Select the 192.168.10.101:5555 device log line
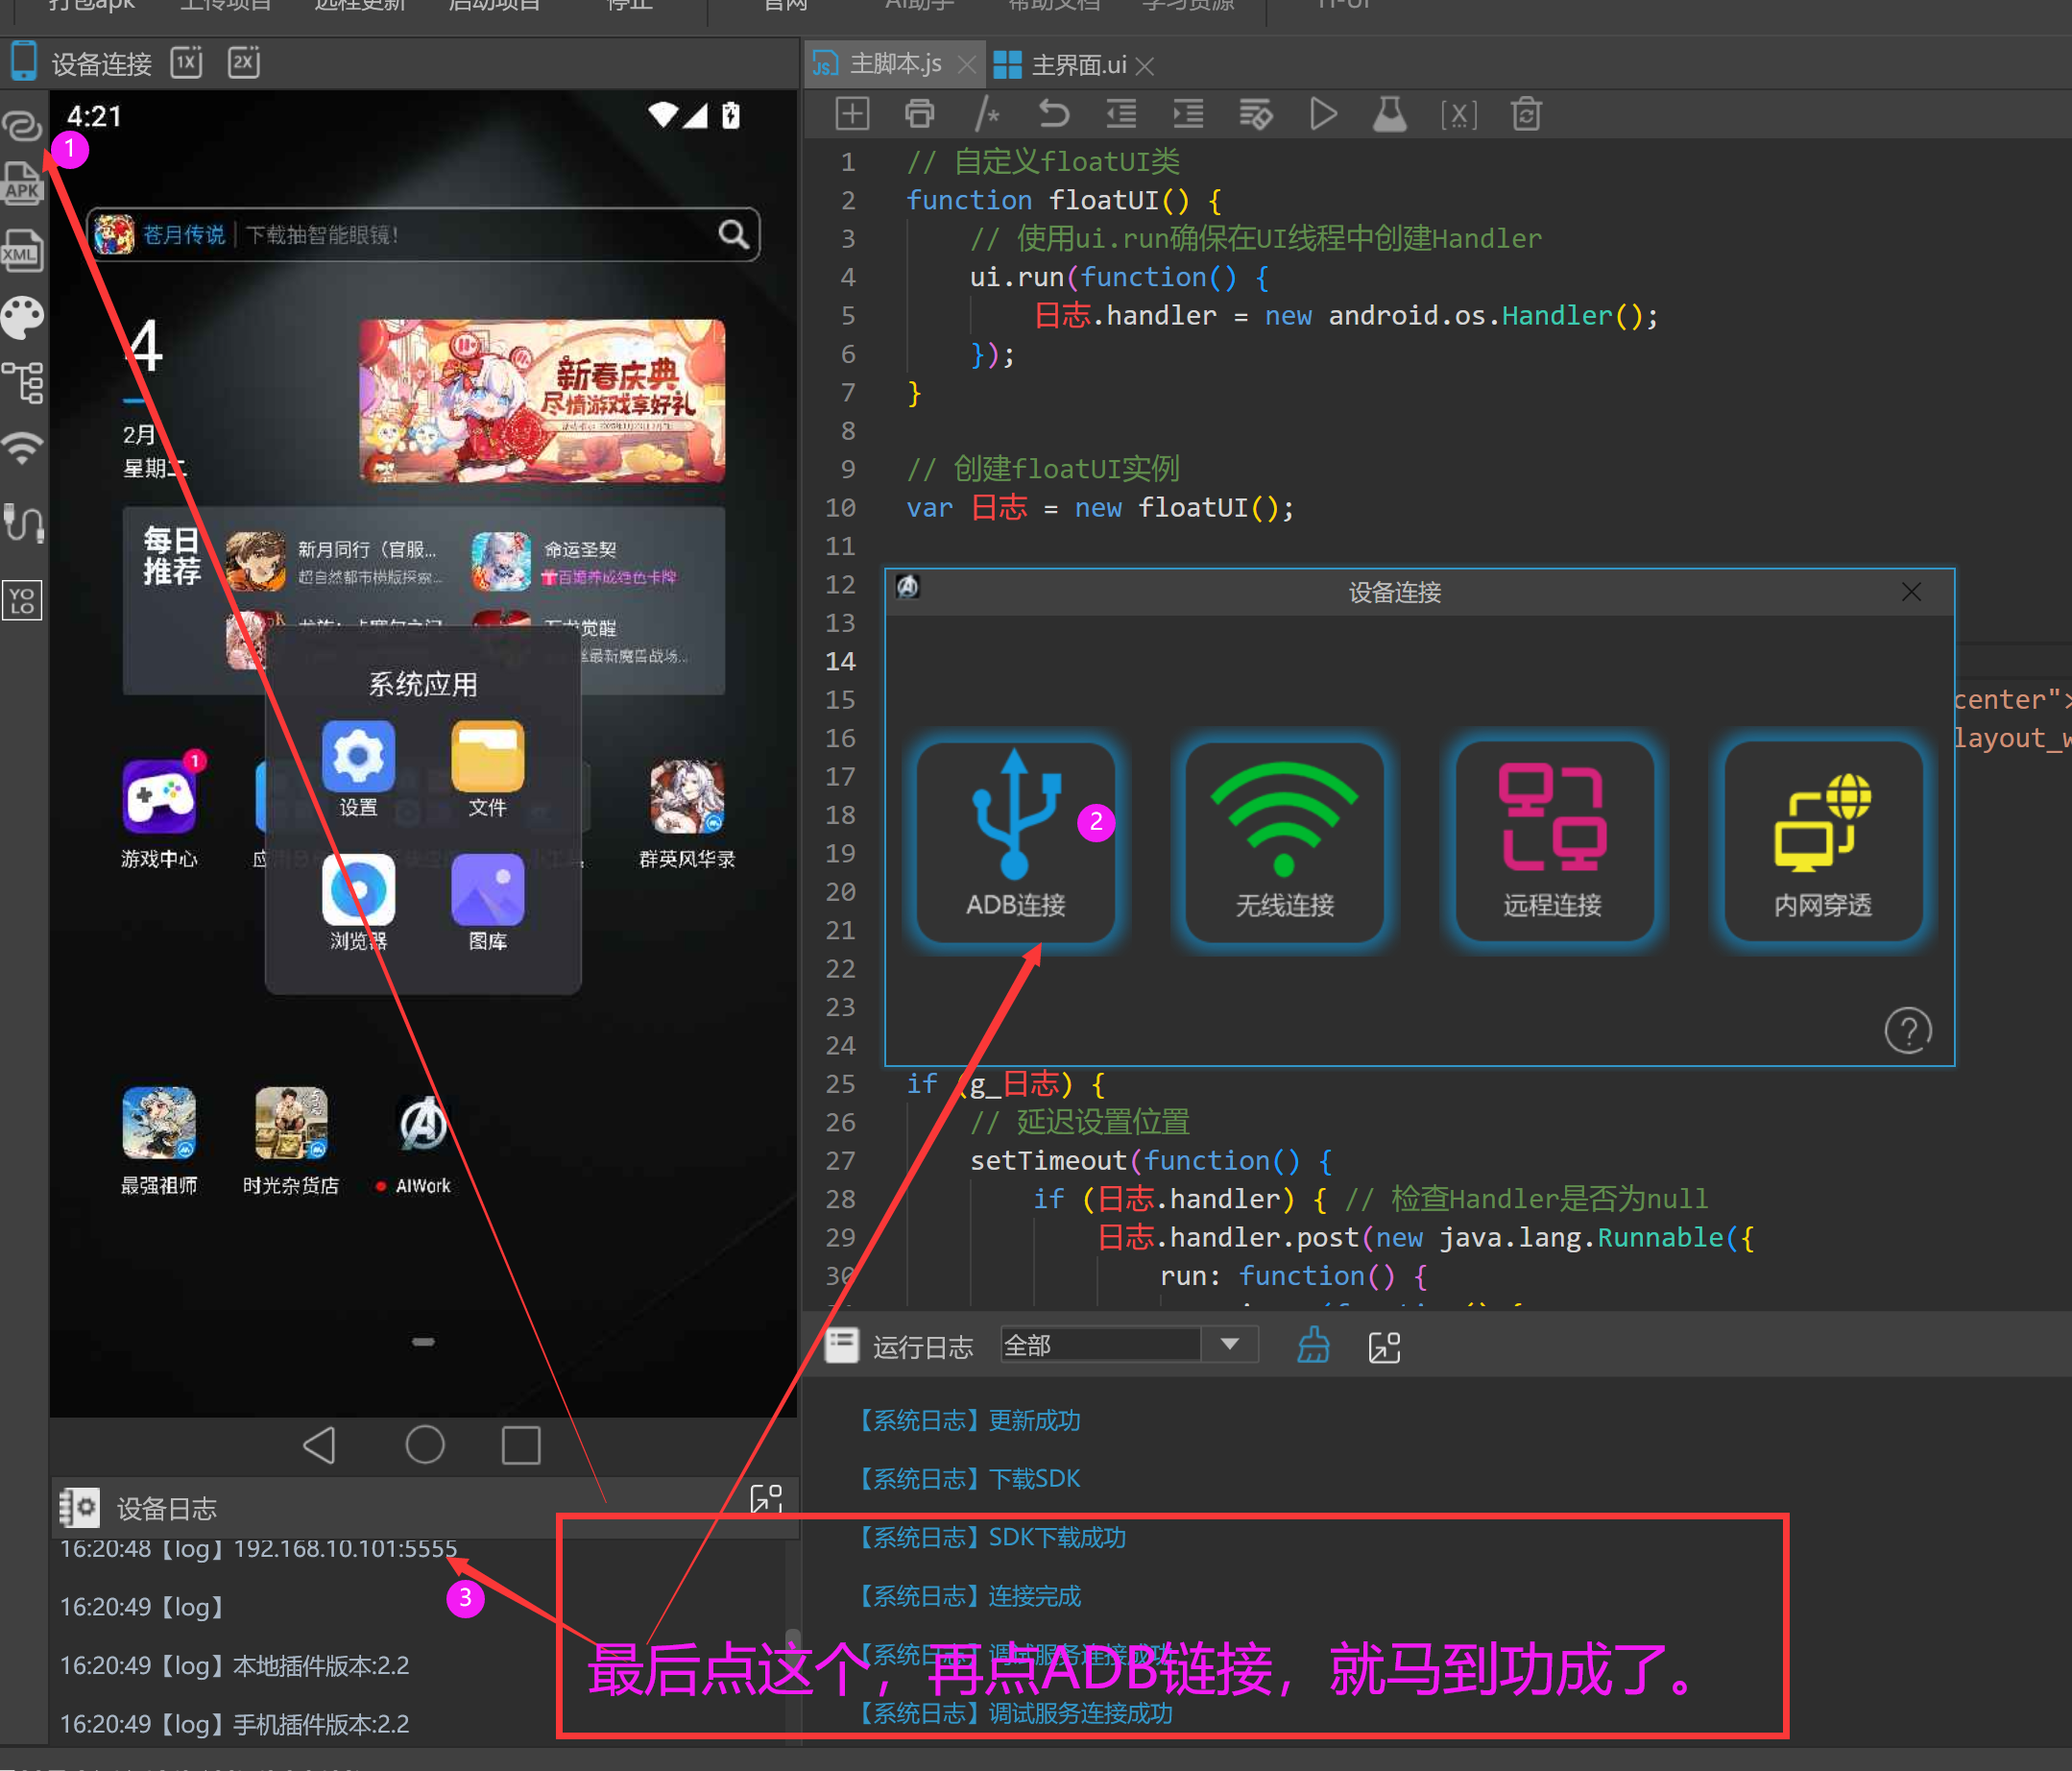2072x1771 pixels. [258, 1548]
